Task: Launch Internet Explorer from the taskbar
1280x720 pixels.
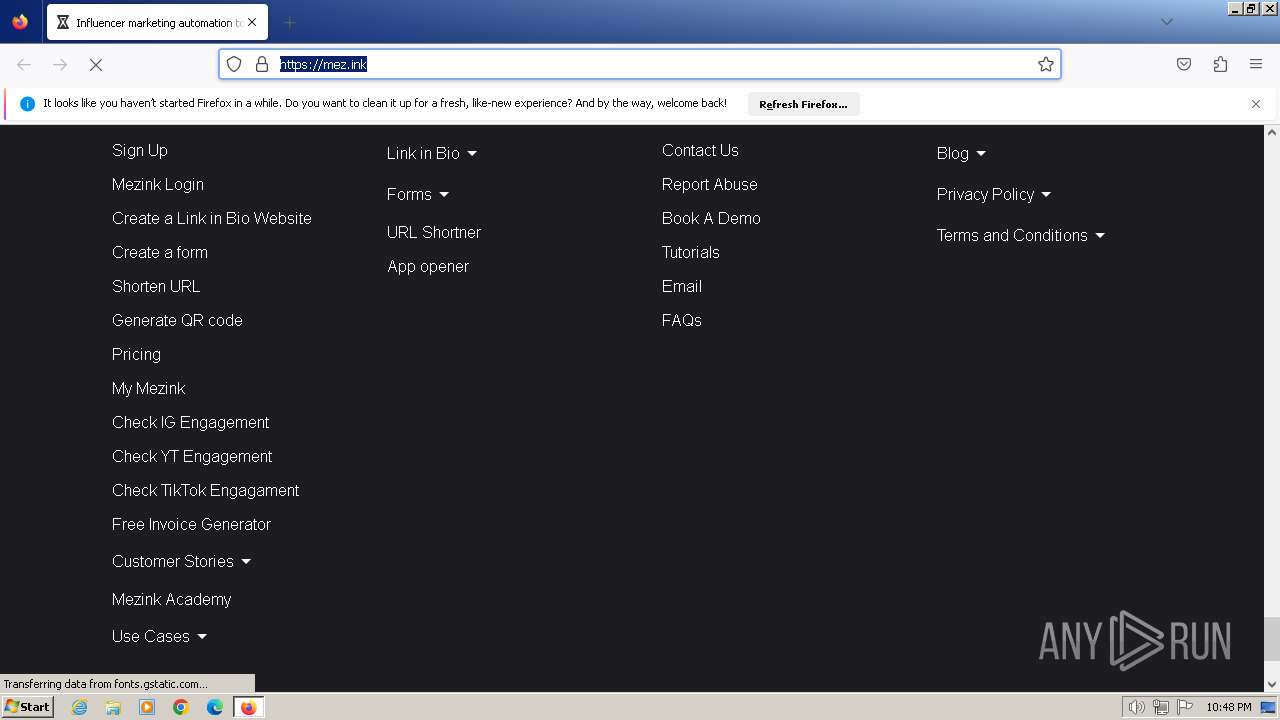Action: (x=80, y=707)
